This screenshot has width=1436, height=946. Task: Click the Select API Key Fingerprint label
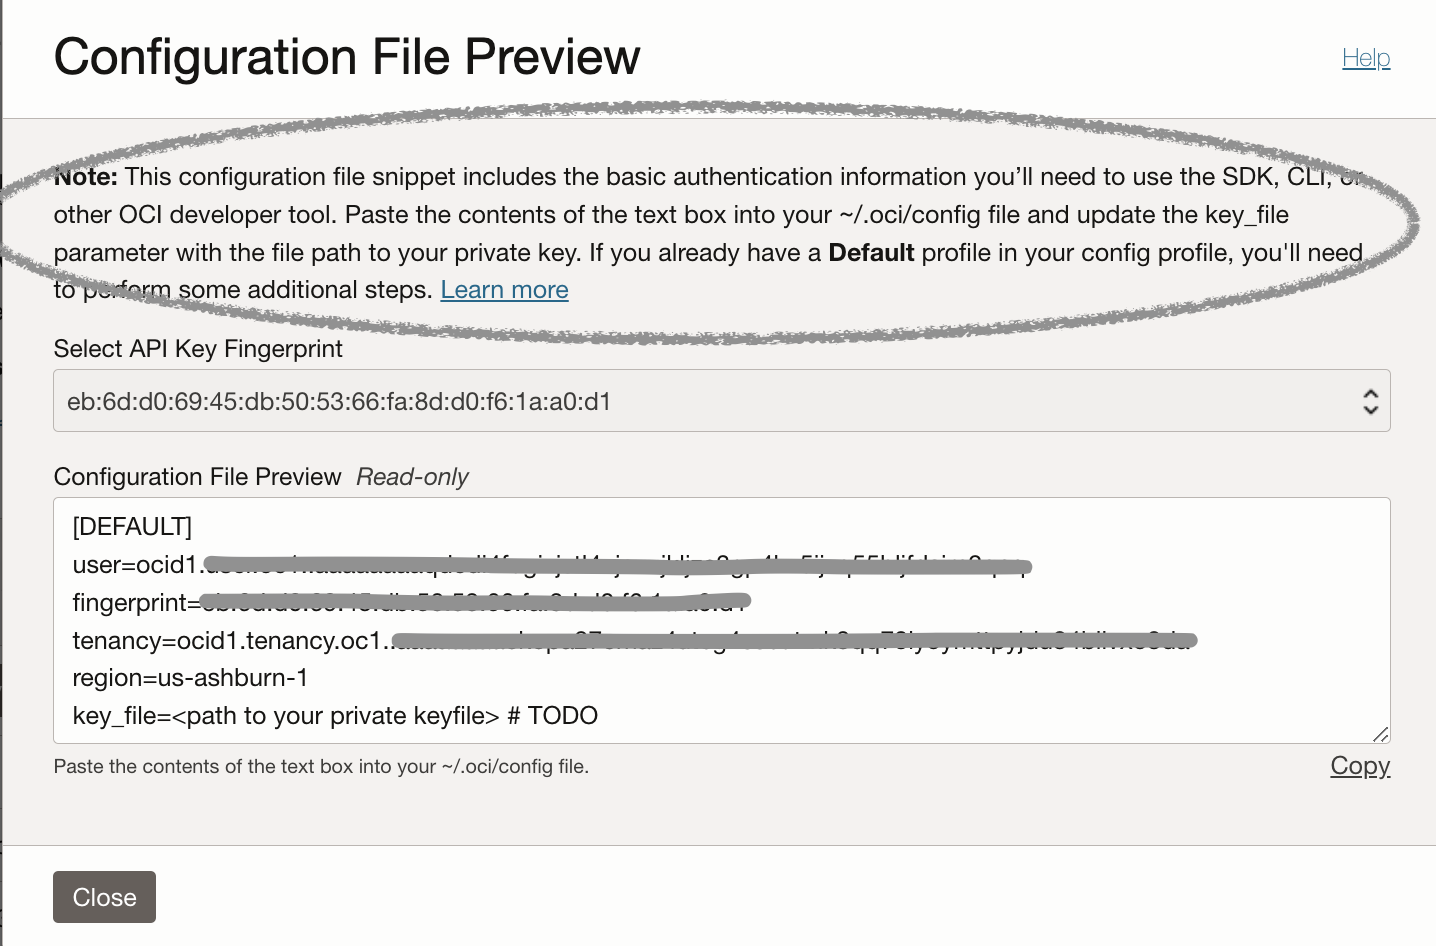198,349
